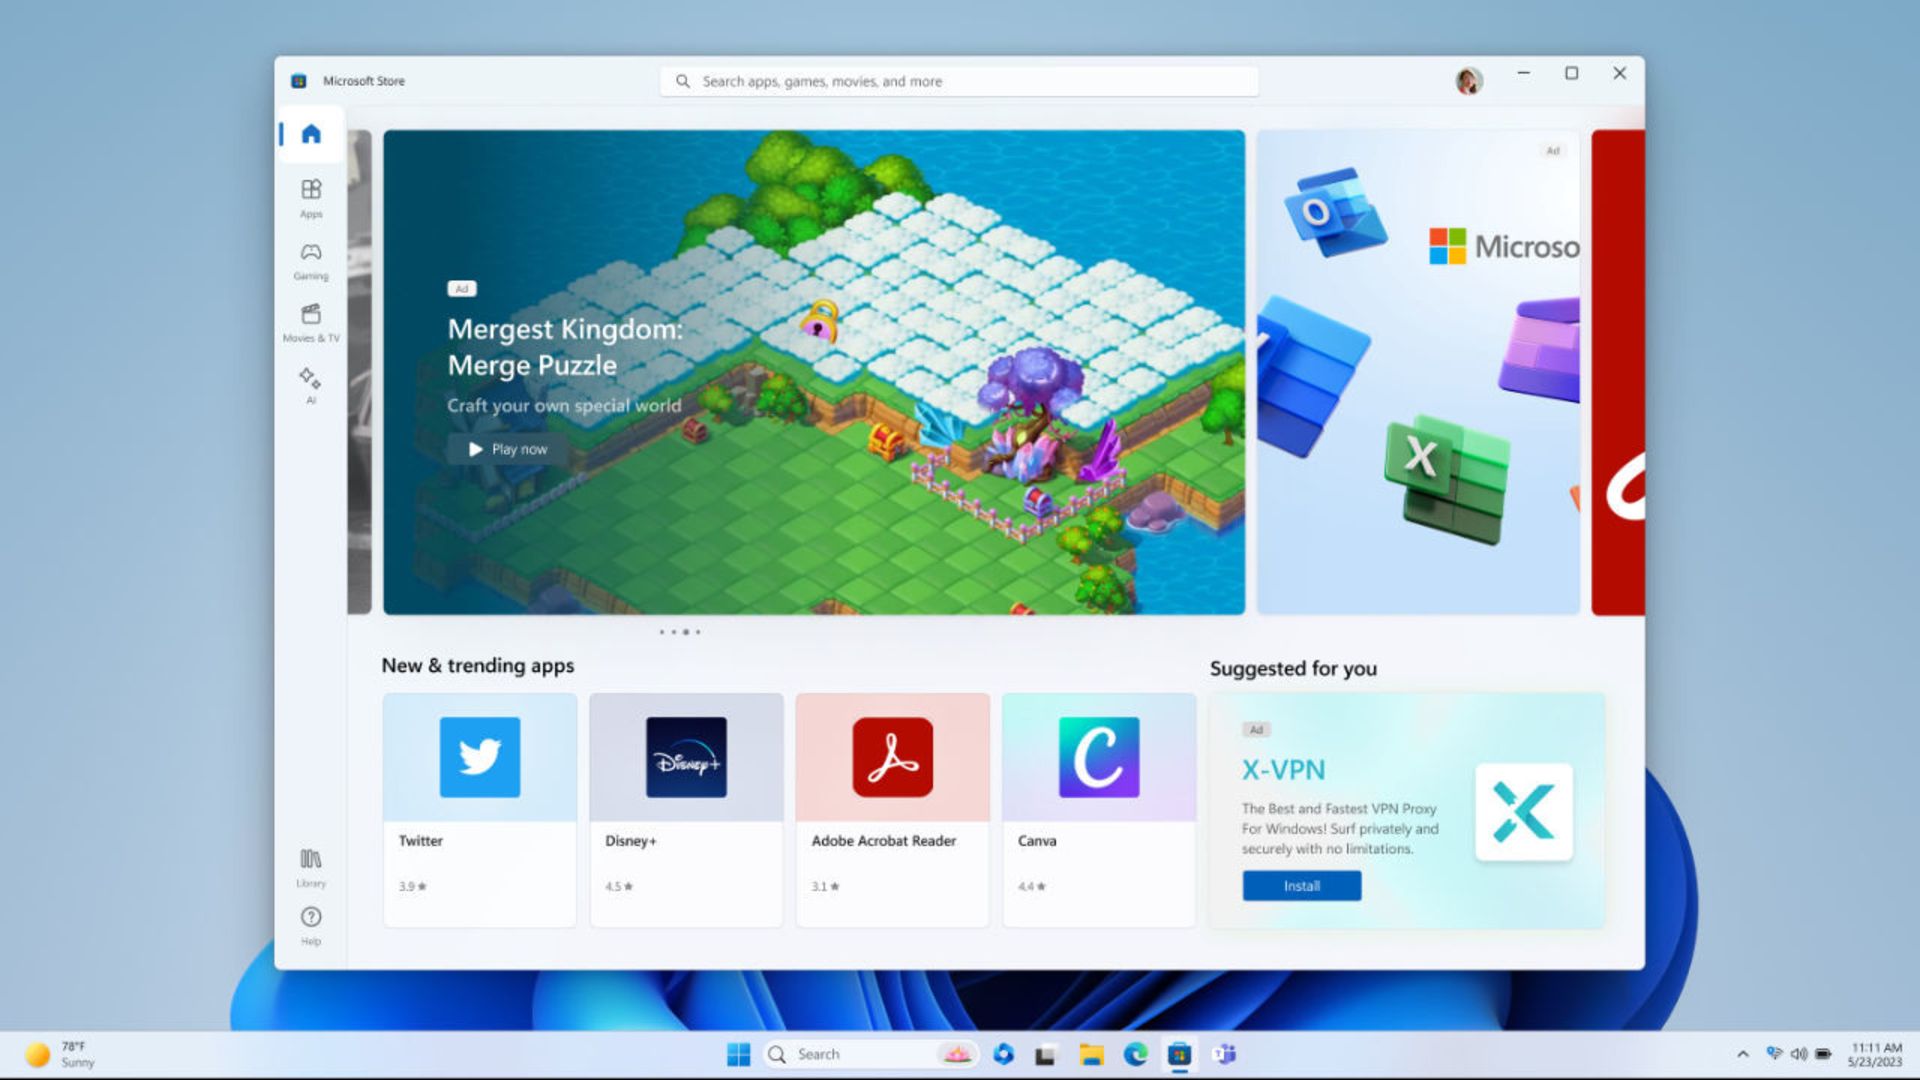The width and height of the screenshot is (1920, 1080).
Task: Click the Canva 4.4 star rating
Action: tap(1032, 886)
